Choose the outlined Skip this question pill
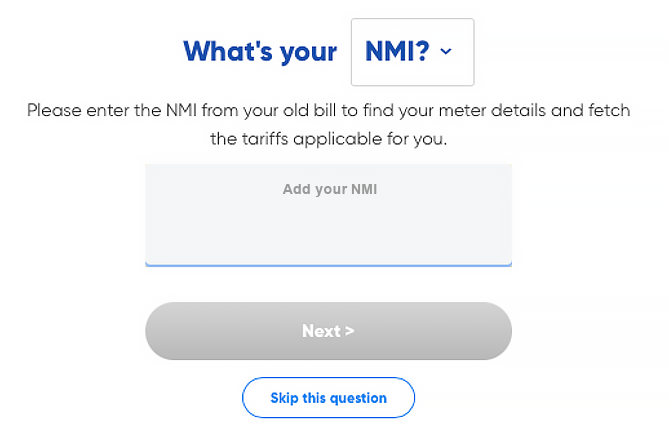 [329, 398]
